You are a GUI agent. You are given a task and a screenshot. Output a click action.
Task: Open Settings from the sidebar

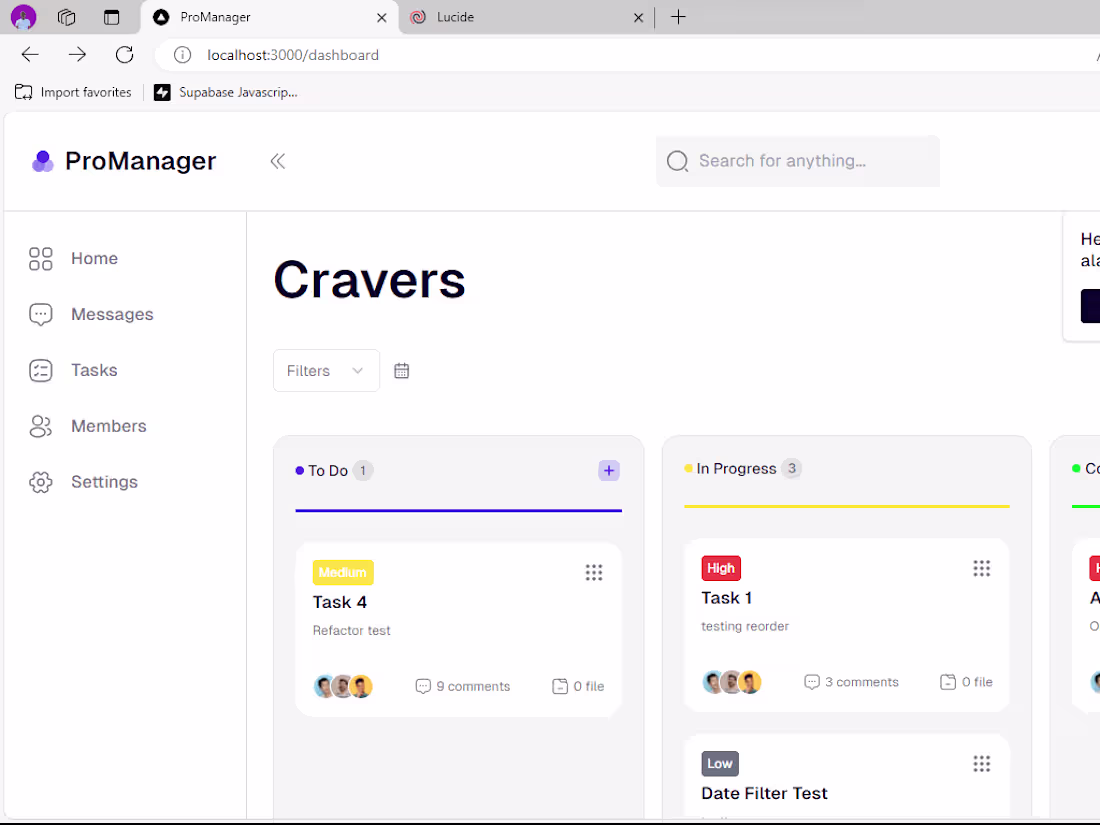tap(104, 482)
